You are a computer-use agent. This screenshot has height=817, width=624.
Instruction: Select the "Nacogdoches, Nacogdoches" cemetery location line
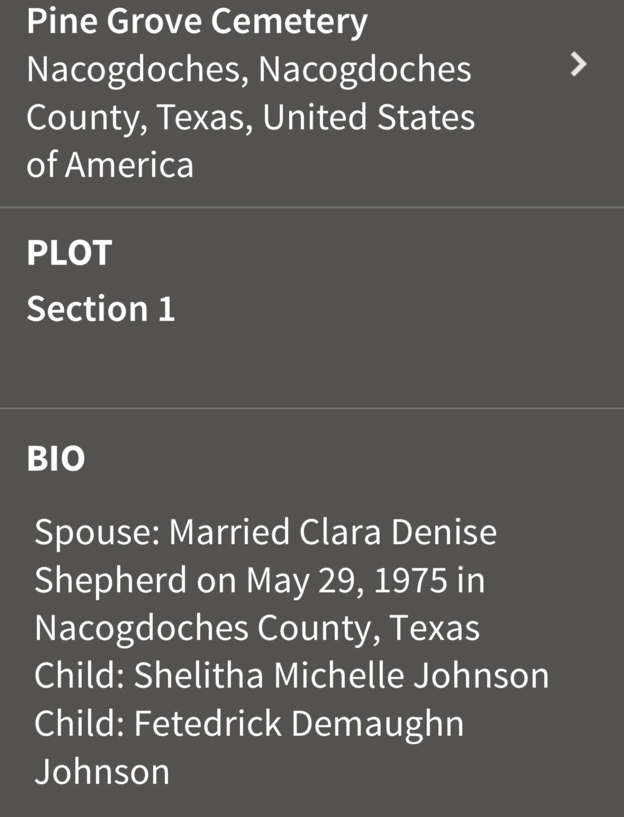tap(248, 70)
